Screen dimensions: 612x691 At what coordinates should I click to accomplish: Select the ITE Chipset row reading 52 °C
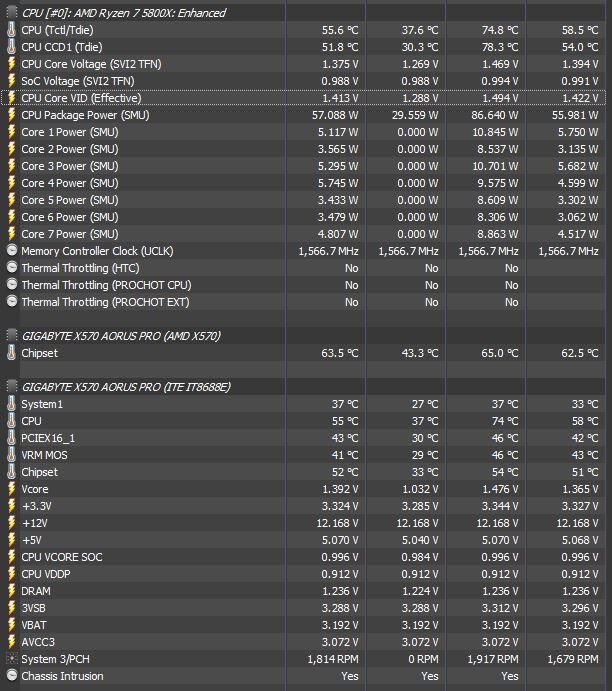coord(306,472)
